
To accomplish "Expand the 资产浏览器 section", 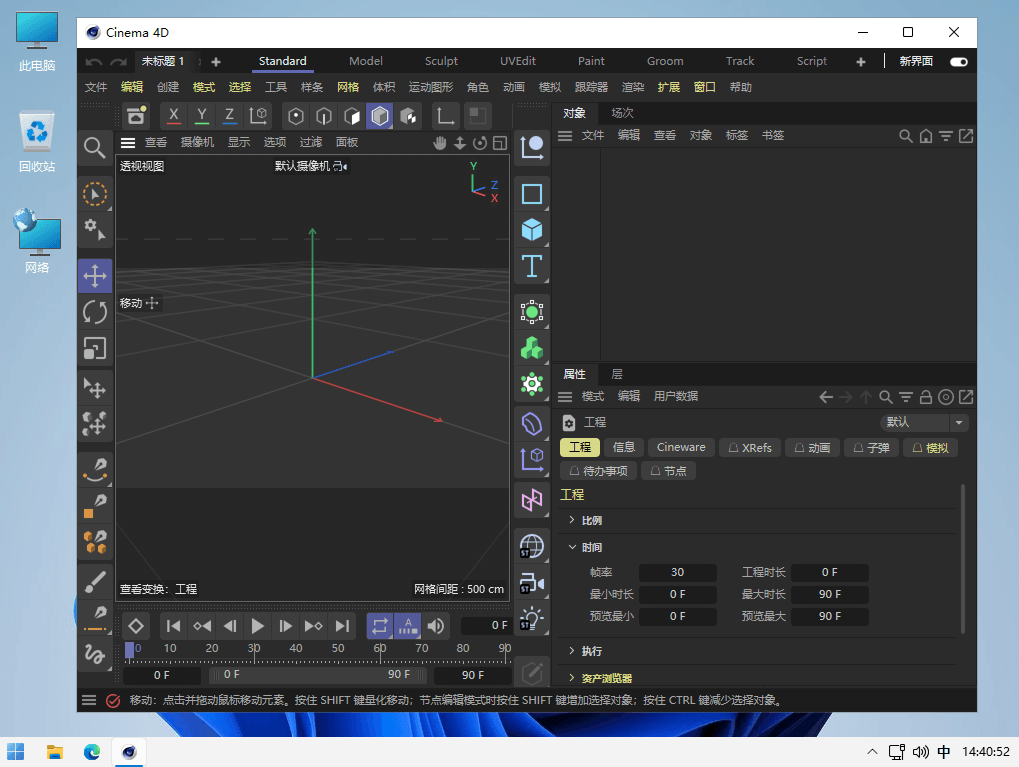I will coord(571,678).
